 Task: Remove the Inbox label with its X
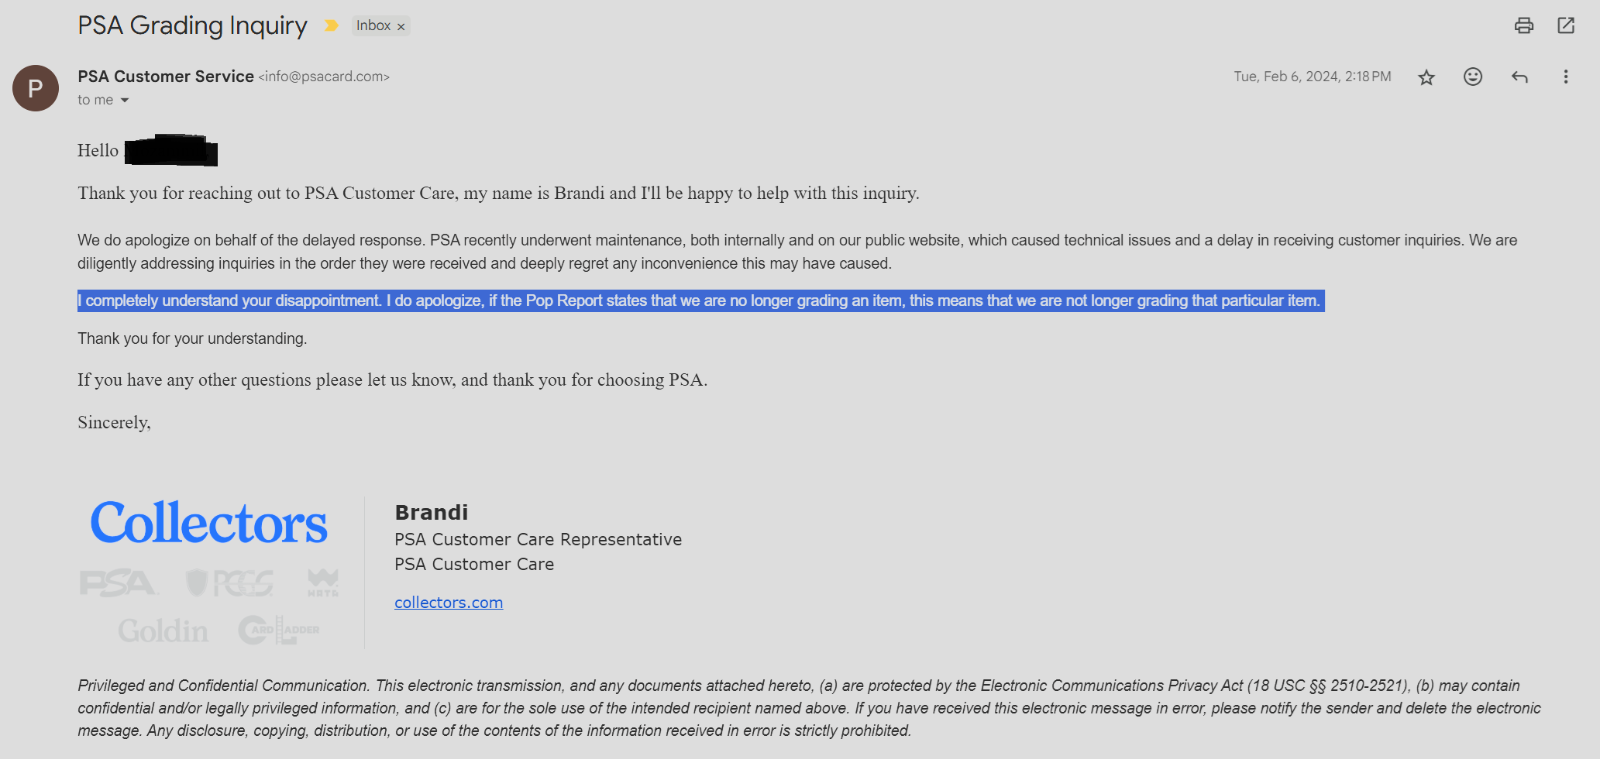pyautogui.click(x=401, y=27)
